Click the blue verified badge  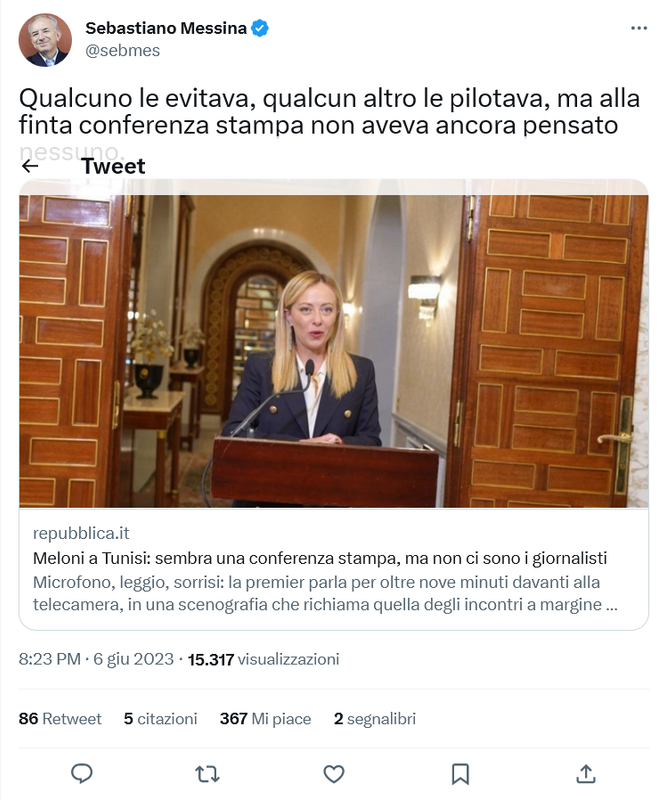pyautogui.click(x=260, y=28)
